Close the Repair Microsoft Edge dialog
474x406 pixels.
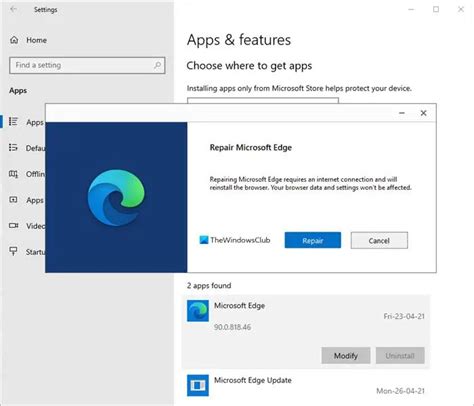pyautogui.click(x=423, y=113)
